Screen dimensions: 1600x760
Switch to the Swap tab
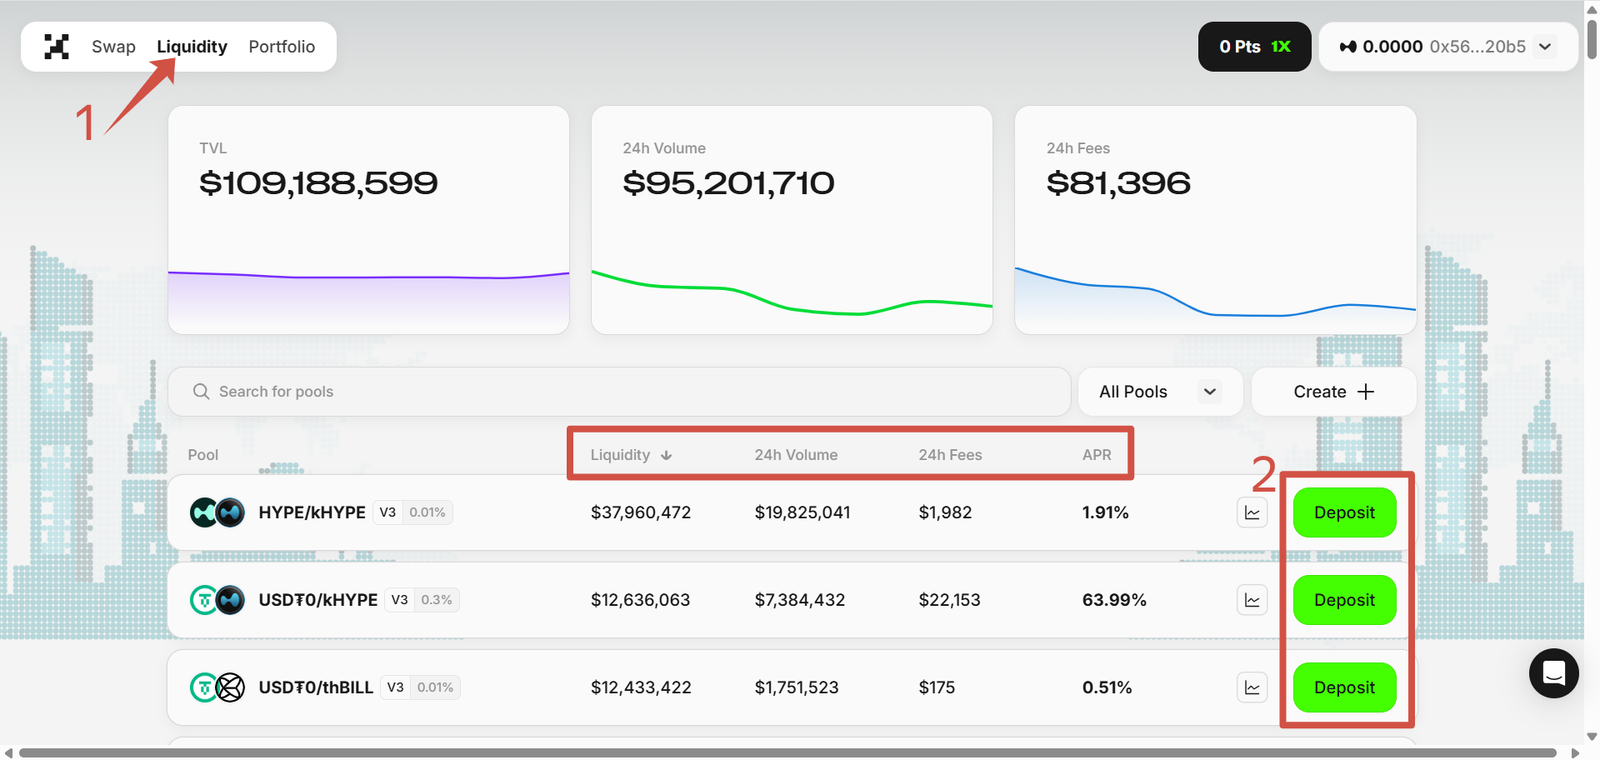click(x=113, y=47)
